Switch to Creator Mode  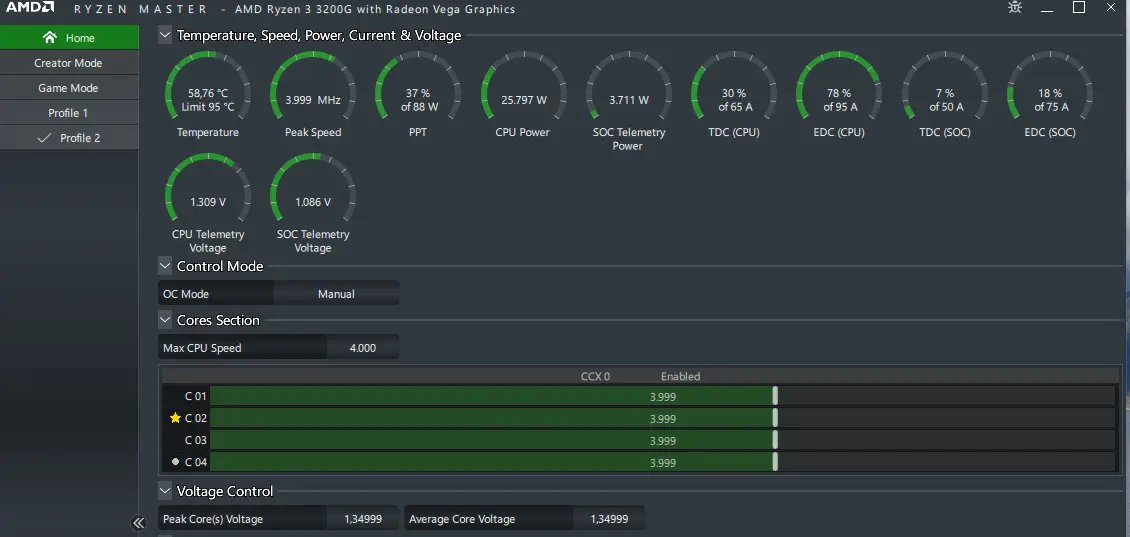coord(69,63)
